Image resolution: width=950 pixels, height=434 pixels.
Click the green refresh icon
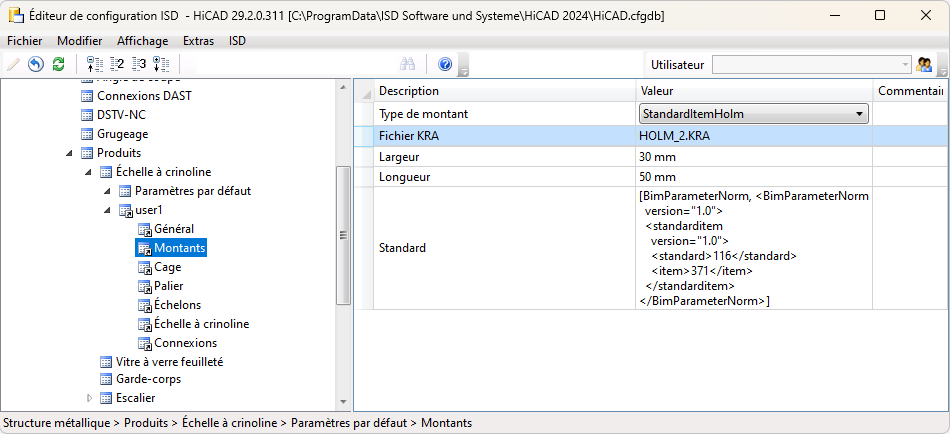[59, 64]
